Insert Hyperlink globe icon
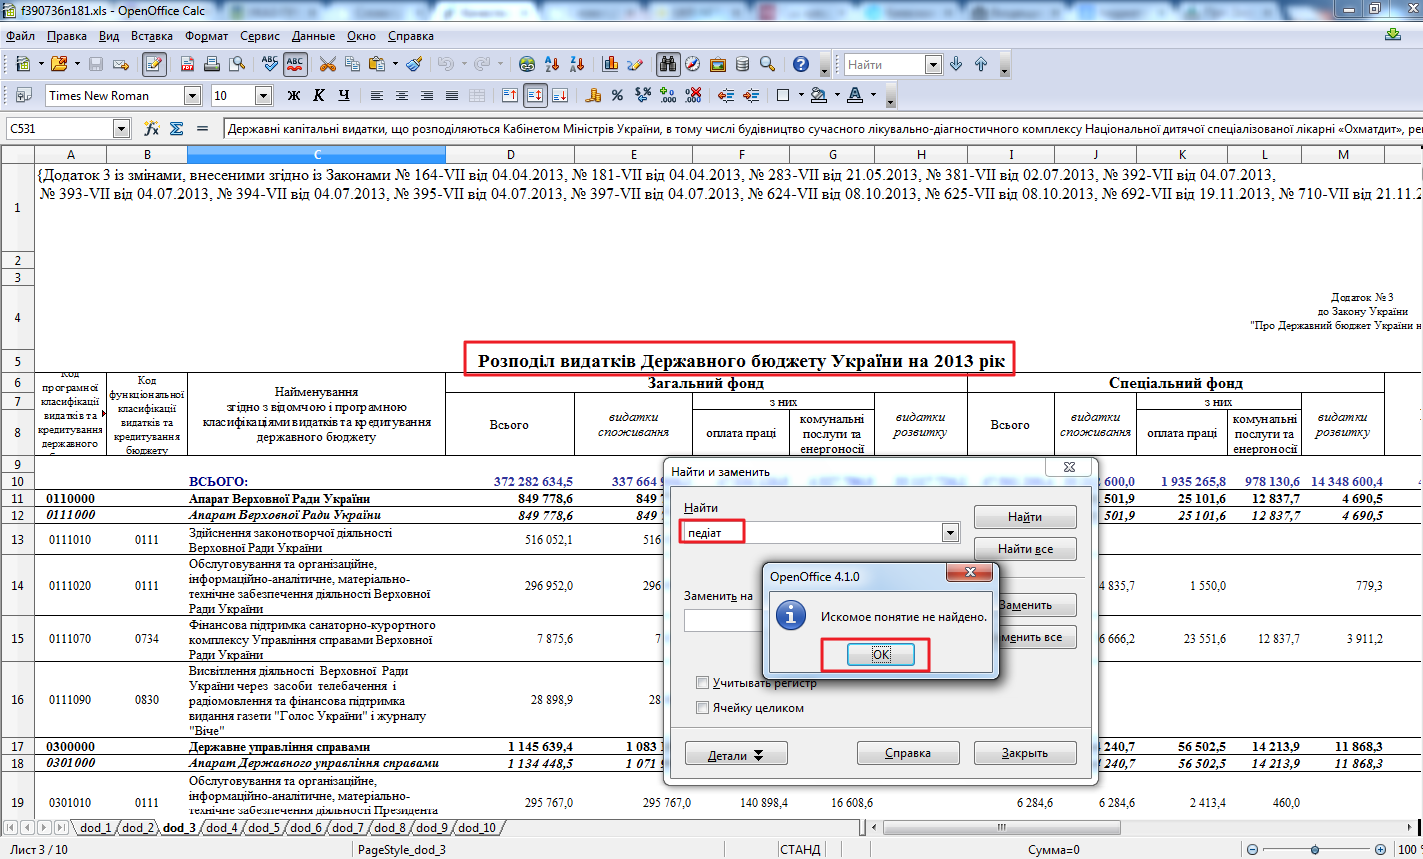The height and width of the screenshot is (859, 1423). click(x=527, y=64)
